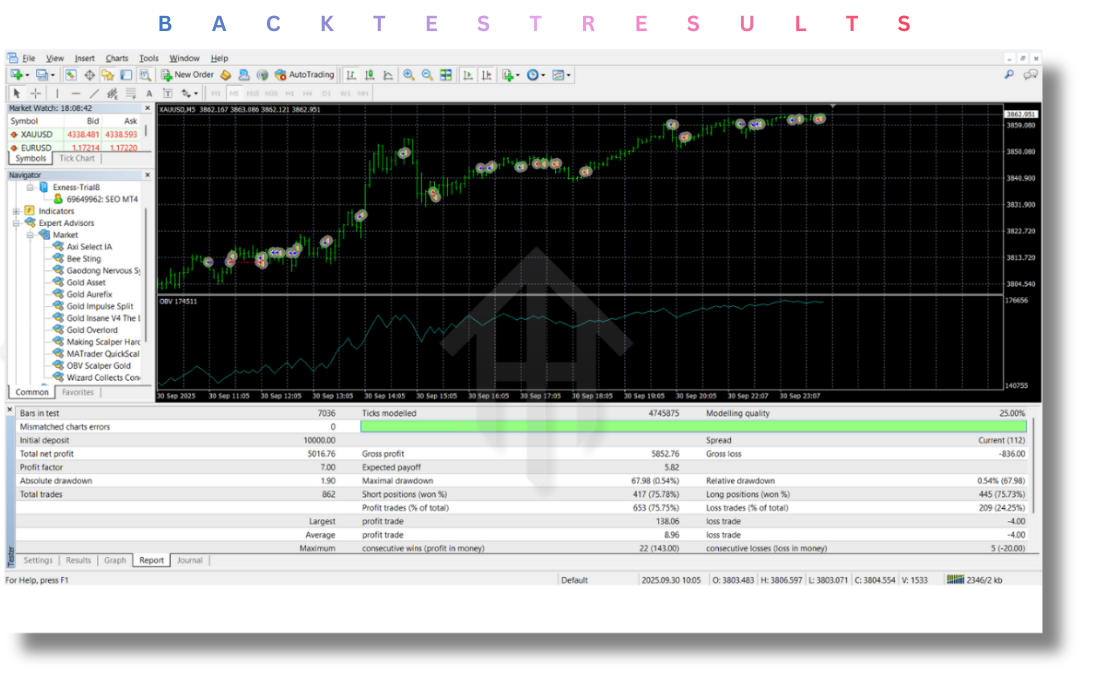Collapse the Expert Advisors tree node

point(16,223)
